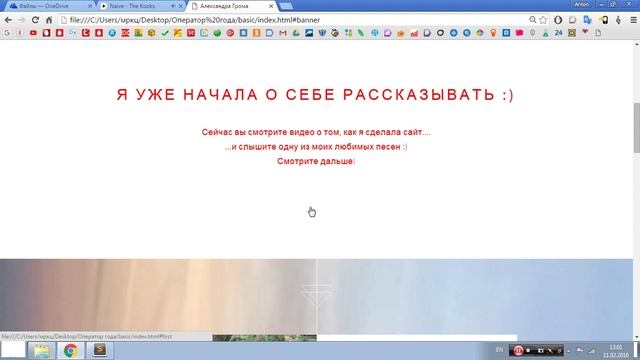Image resolution: width=640 pixels, height=360 pixels.
Task: Switch to Chrome in the taskbar
Action: pos(70,350)
